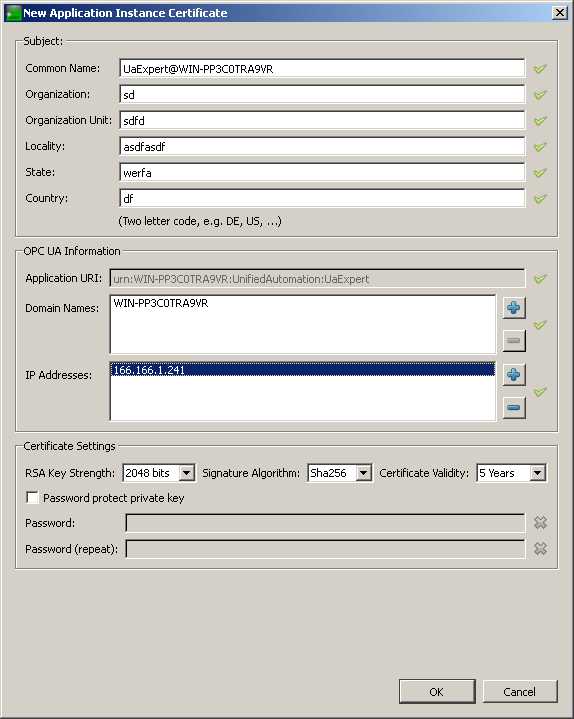
Task: Focus the Organization Unit input field
Action: click(322, 121)
